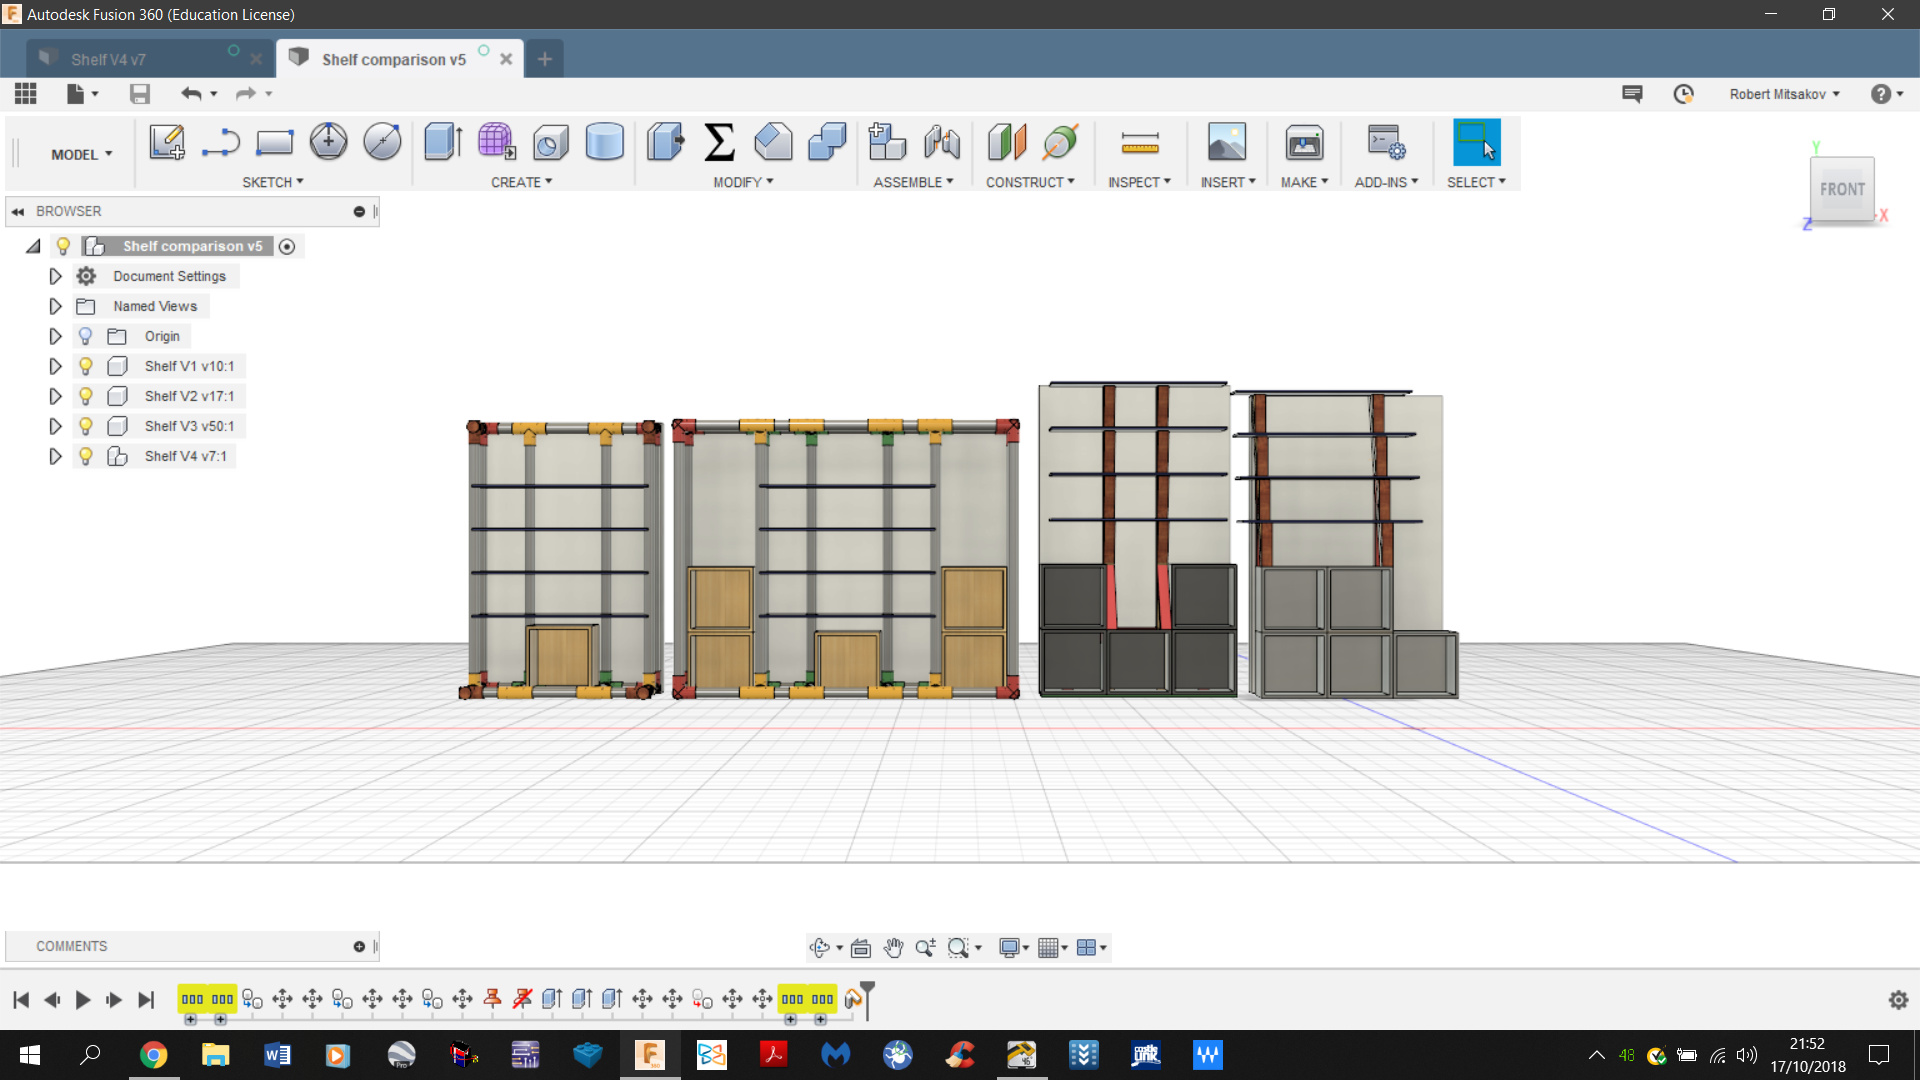Expand the Shelf V1 v10:1 component
Screen dimensions: 1920x1080
(x=56, y=366)
